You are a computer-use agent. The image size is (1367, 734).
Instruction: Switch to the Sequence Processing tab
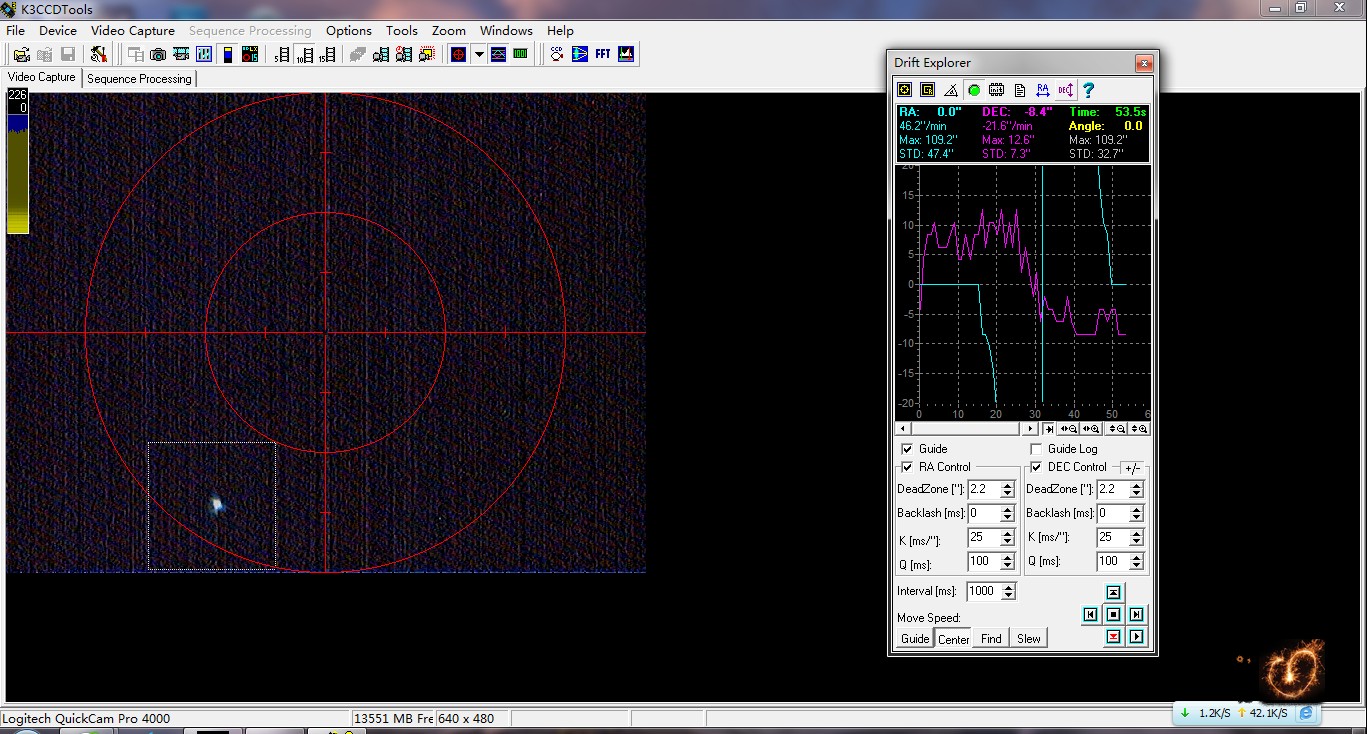(139, 78)
